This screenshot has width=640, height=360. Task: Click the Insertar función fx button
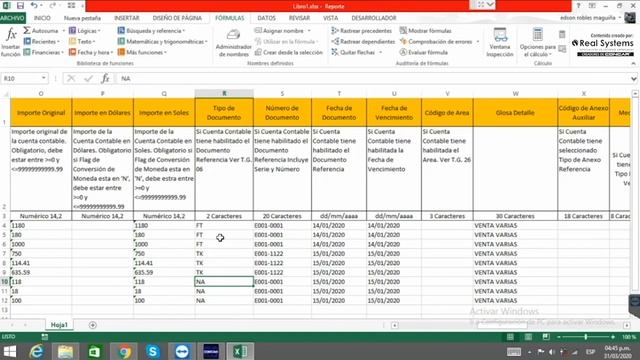(x=11, y=42)
